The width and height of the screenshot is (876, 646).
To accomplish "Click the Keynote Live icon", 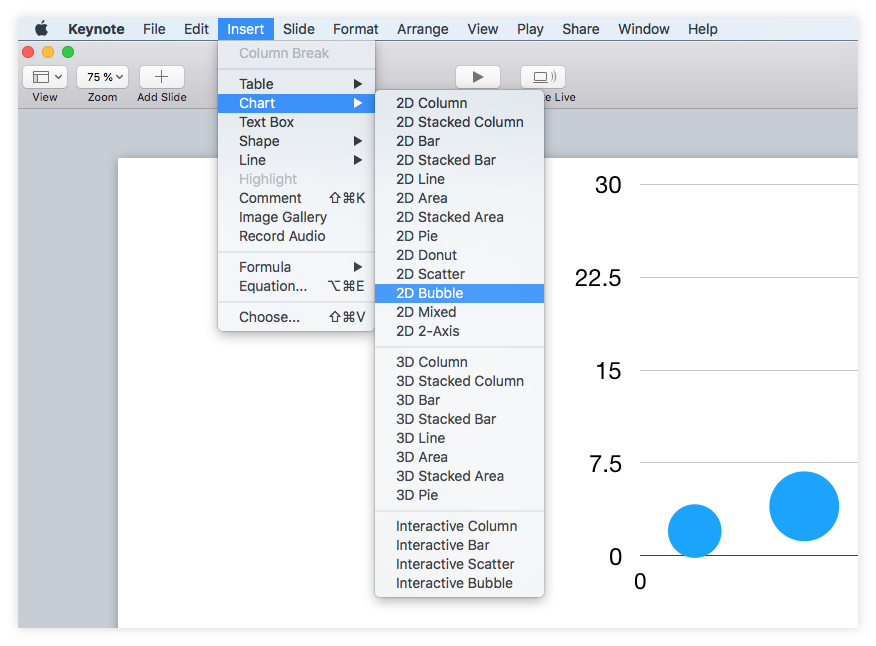I will 541,76.
